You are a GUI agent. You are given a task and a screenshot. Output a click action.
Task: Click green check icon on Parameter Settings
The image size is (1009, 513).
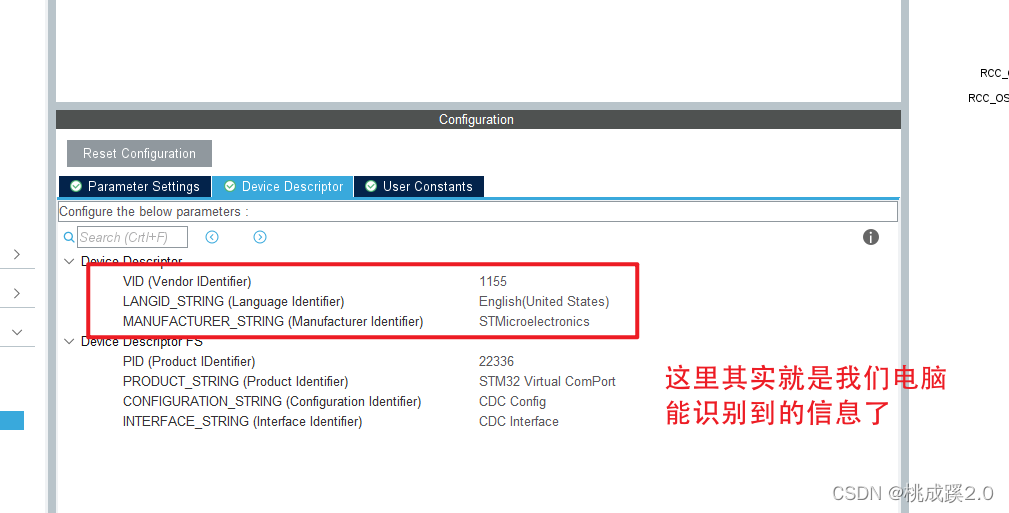[x=76, y=186]
